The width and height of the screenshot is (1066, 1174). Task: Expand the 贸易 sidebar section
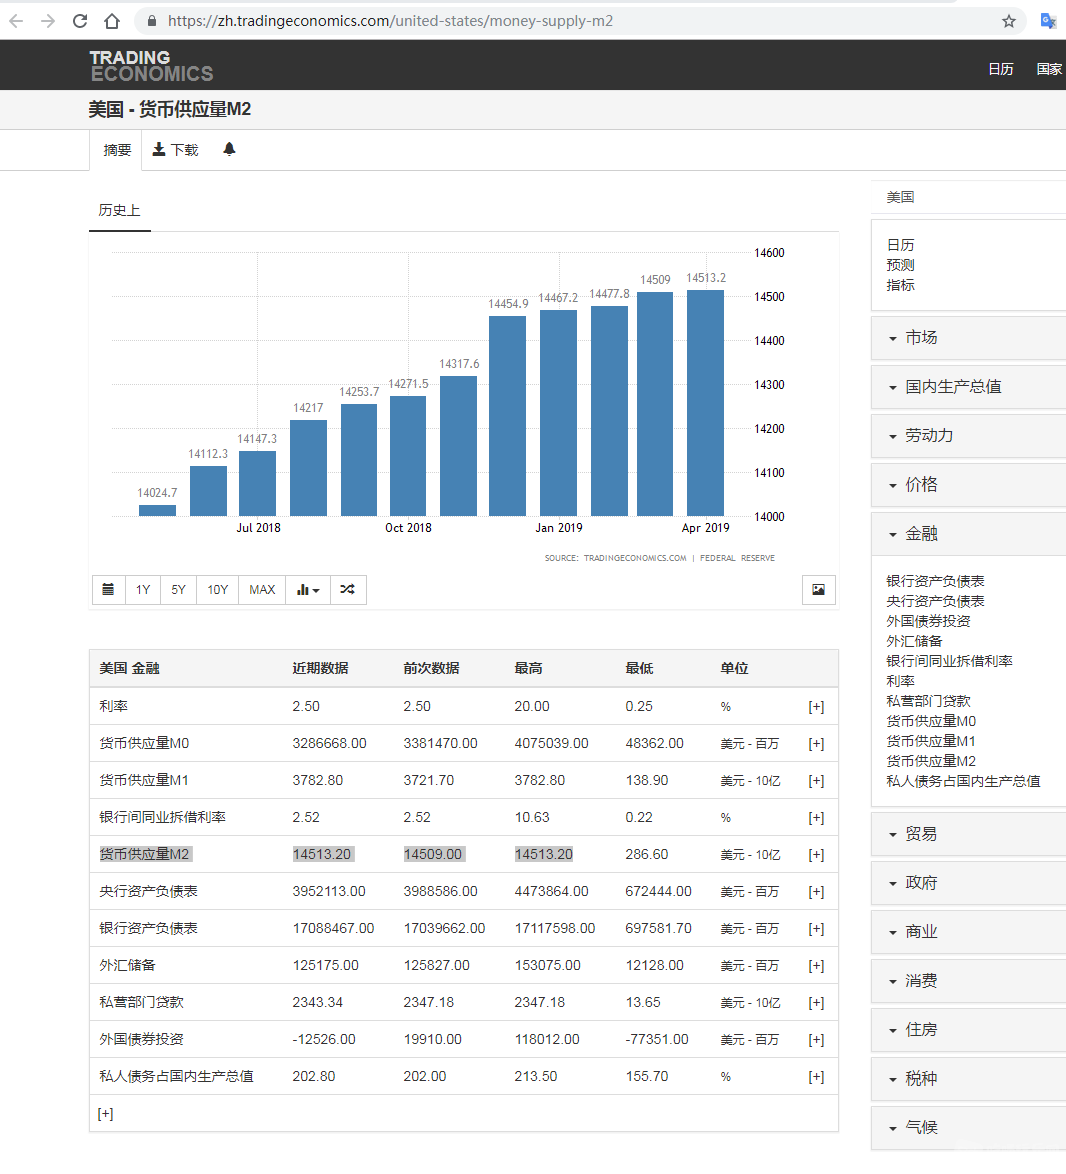[969, 834]
